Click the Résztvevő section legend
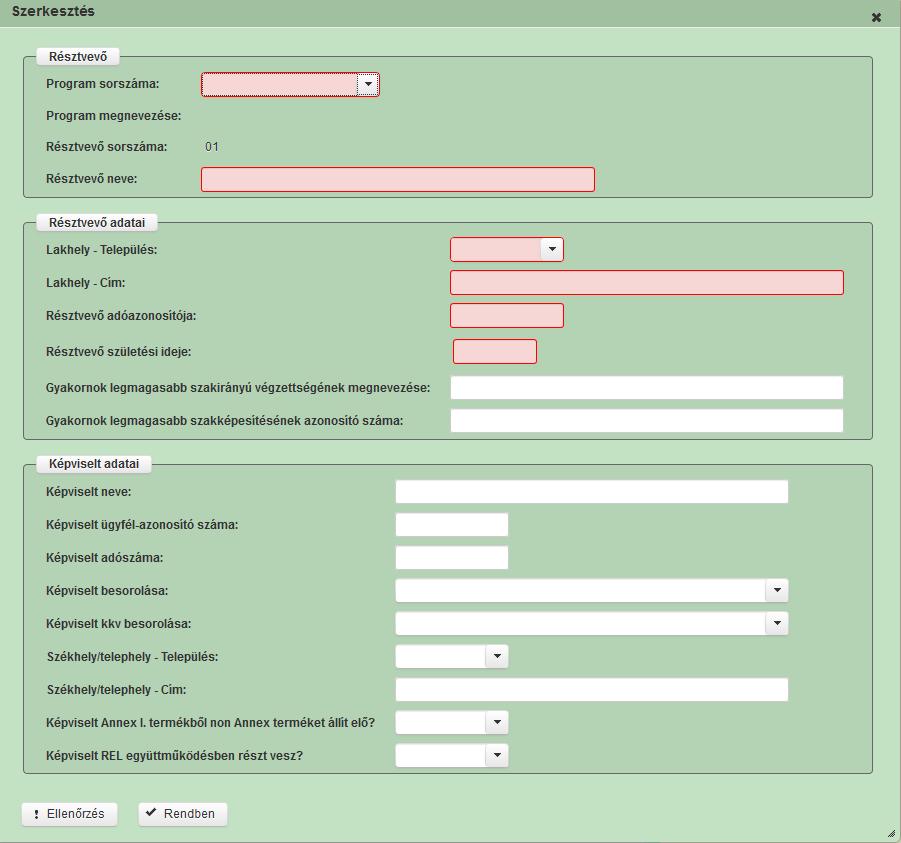901x843 pixels. tap(78, 57)
